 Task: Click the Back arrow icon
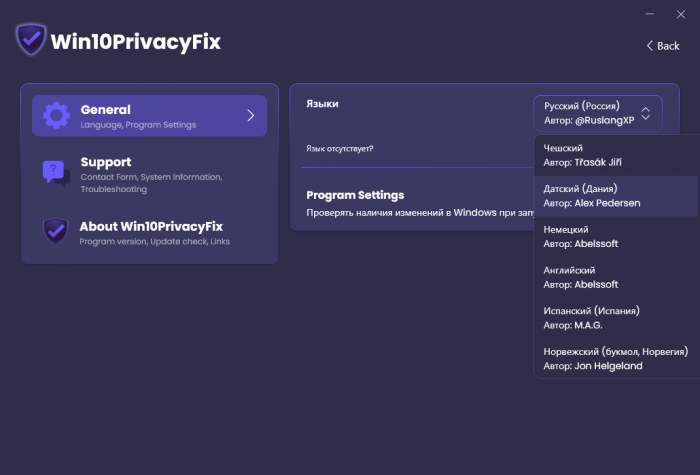click(649, 46)
